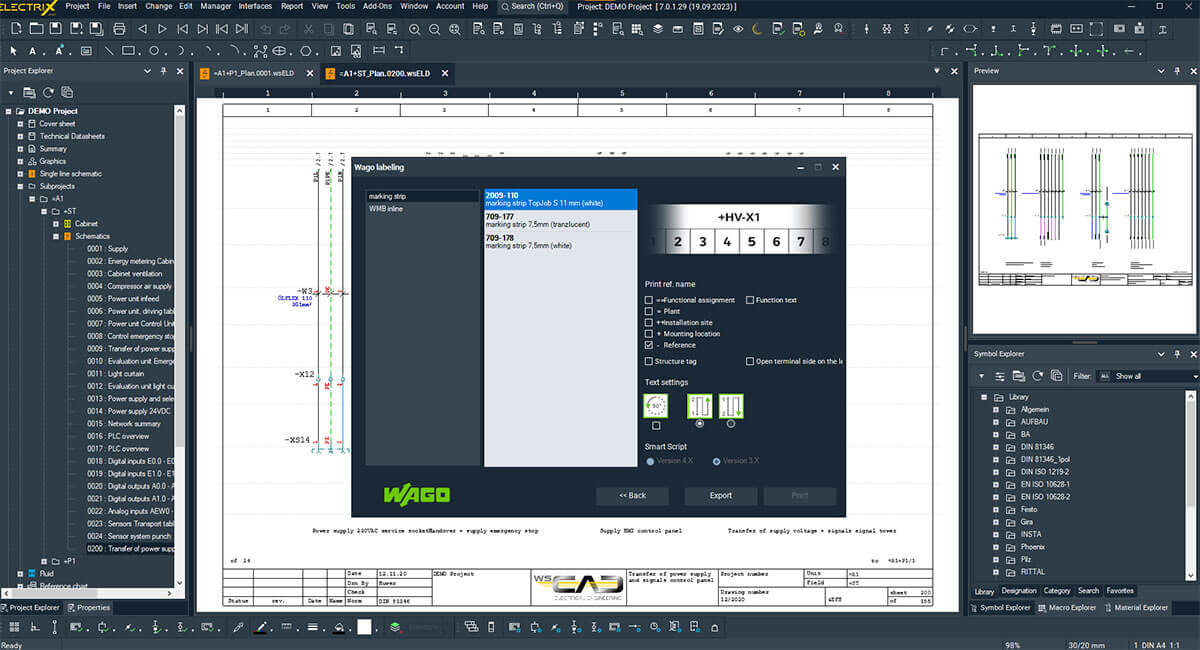Expand the +P1 folder node
1200x650 pixels.
(x=43, y=561)
